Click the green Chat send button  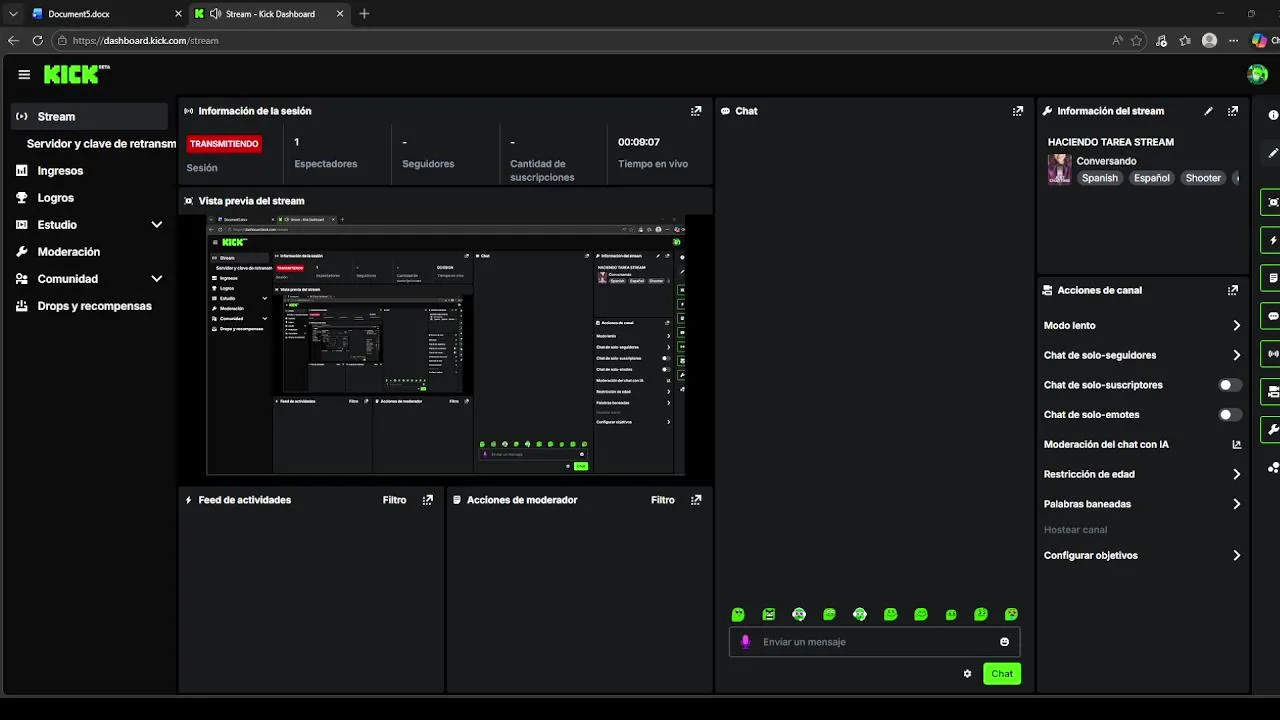(x=1002, y=674)
